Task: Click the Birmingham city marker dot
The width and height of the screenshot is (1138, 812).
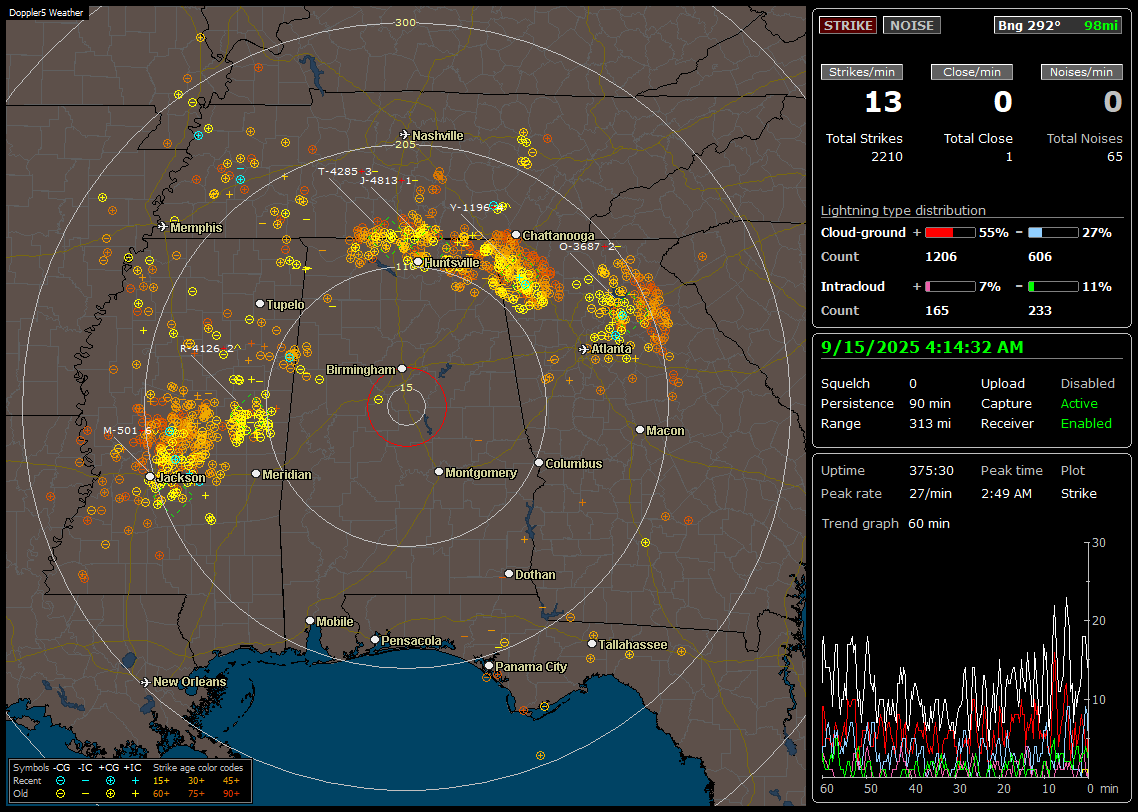Action: coord(402,369)
